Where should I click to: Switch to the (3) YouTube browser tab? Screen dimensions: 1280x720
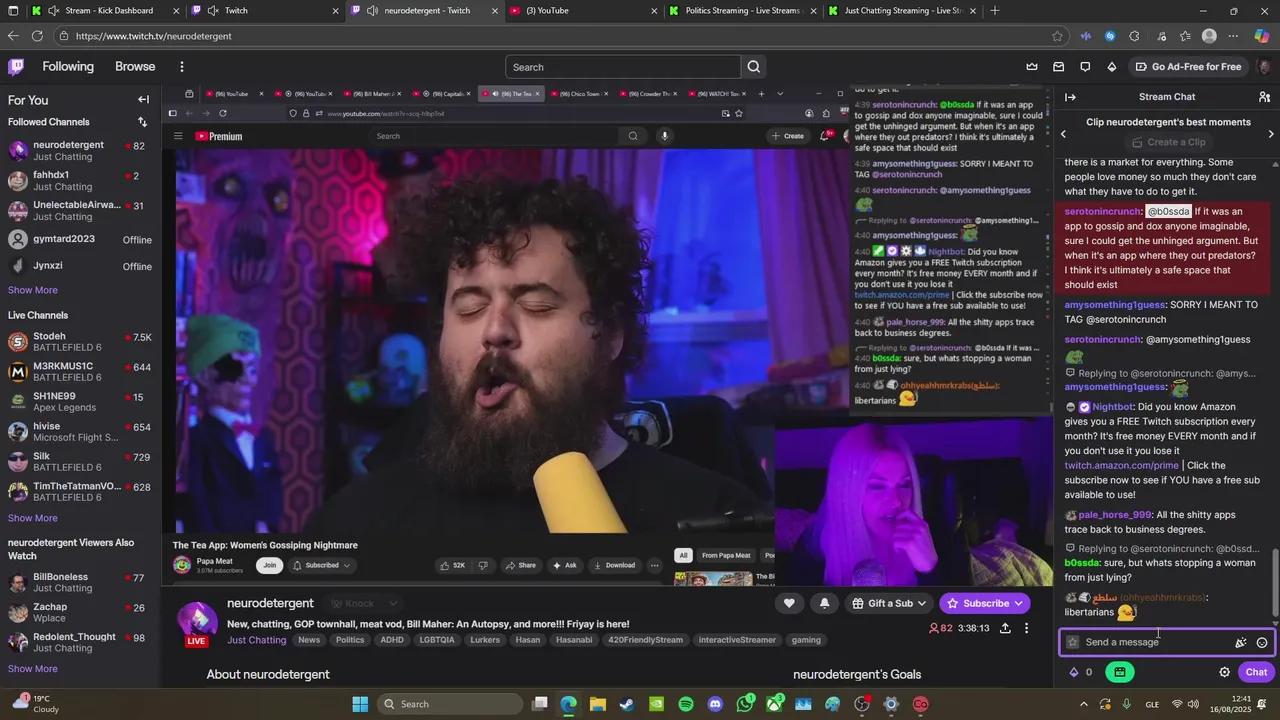(x=584, y=11)
